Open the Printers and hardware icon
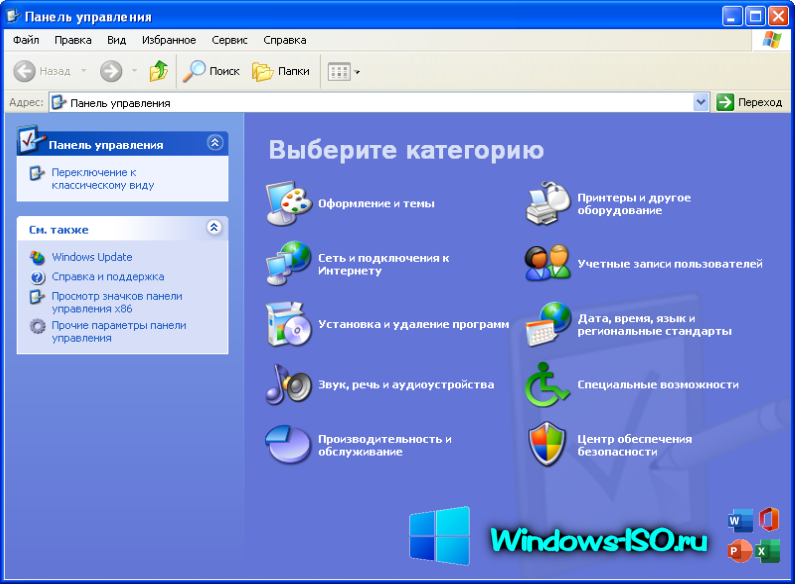This screenshot has height=584, width=795. pyautogui.click(x=548, y=203)
